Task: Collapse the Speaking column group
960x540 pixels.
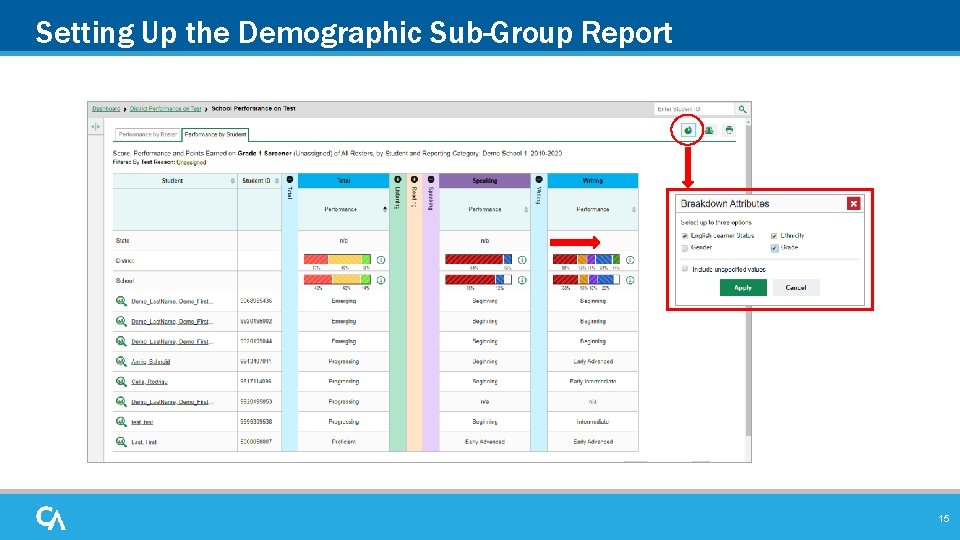Action: point(430,179)
